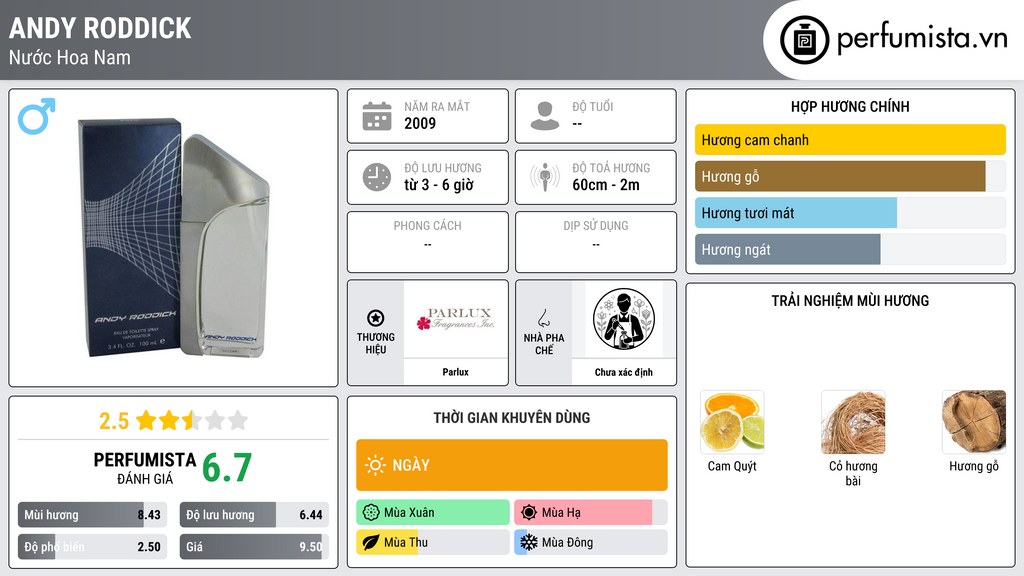Click the blue male gender symbol
The image size is (1024, 576).
point(37,116)
